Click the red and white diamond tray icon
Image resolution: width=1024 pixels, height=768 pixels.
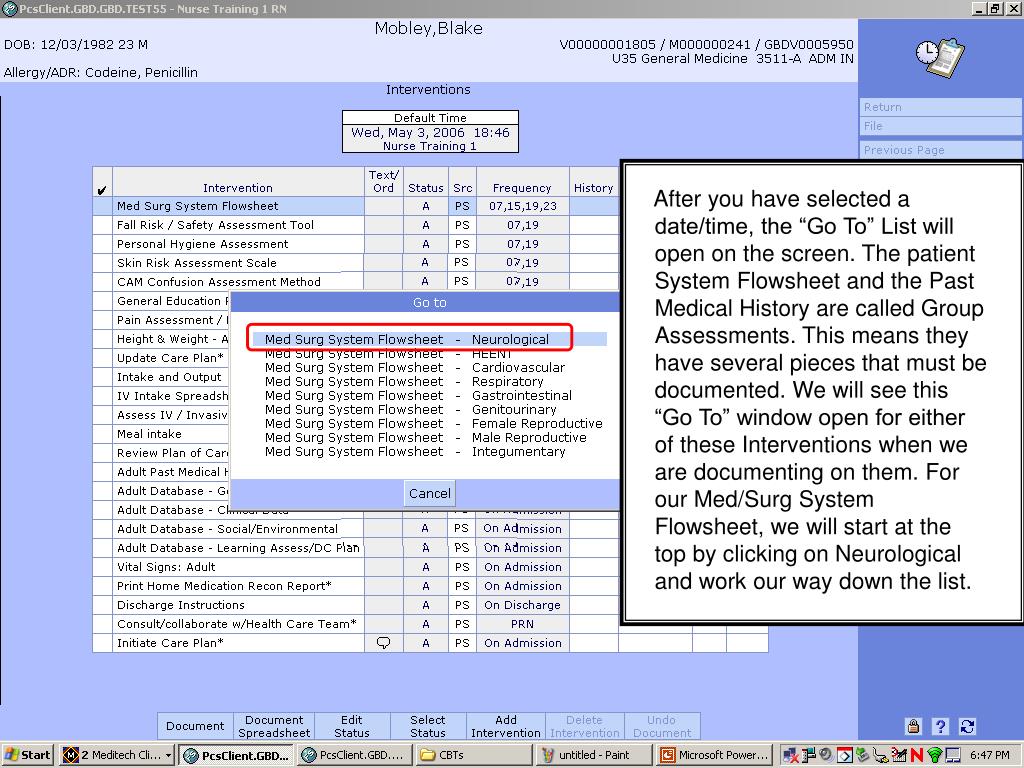844,755
